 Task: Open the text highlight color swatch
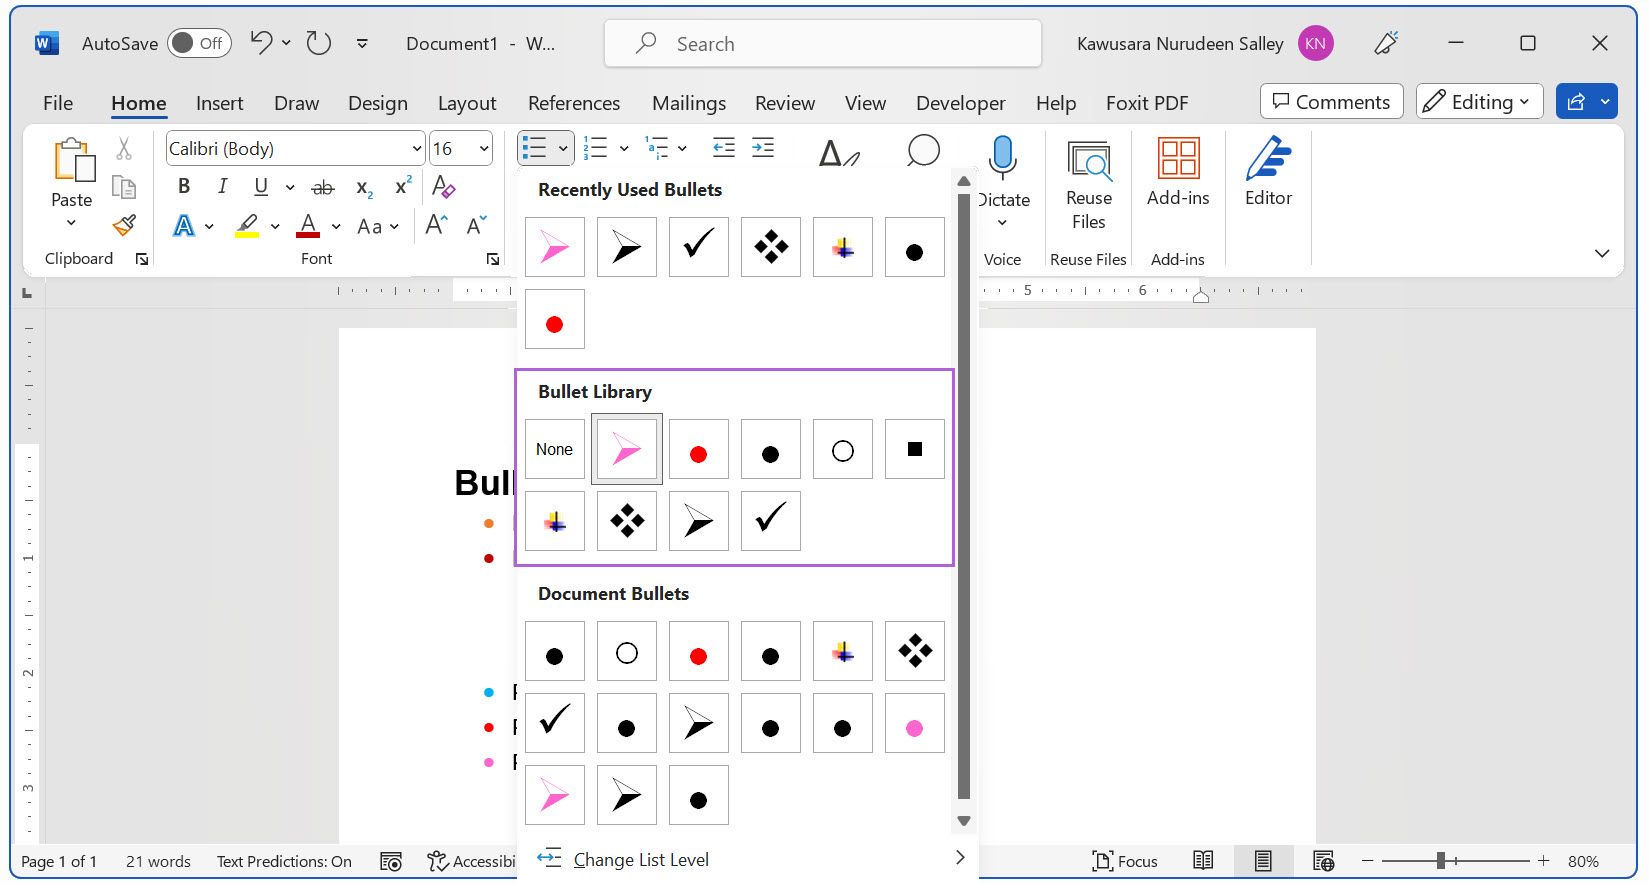click(247, 226)
